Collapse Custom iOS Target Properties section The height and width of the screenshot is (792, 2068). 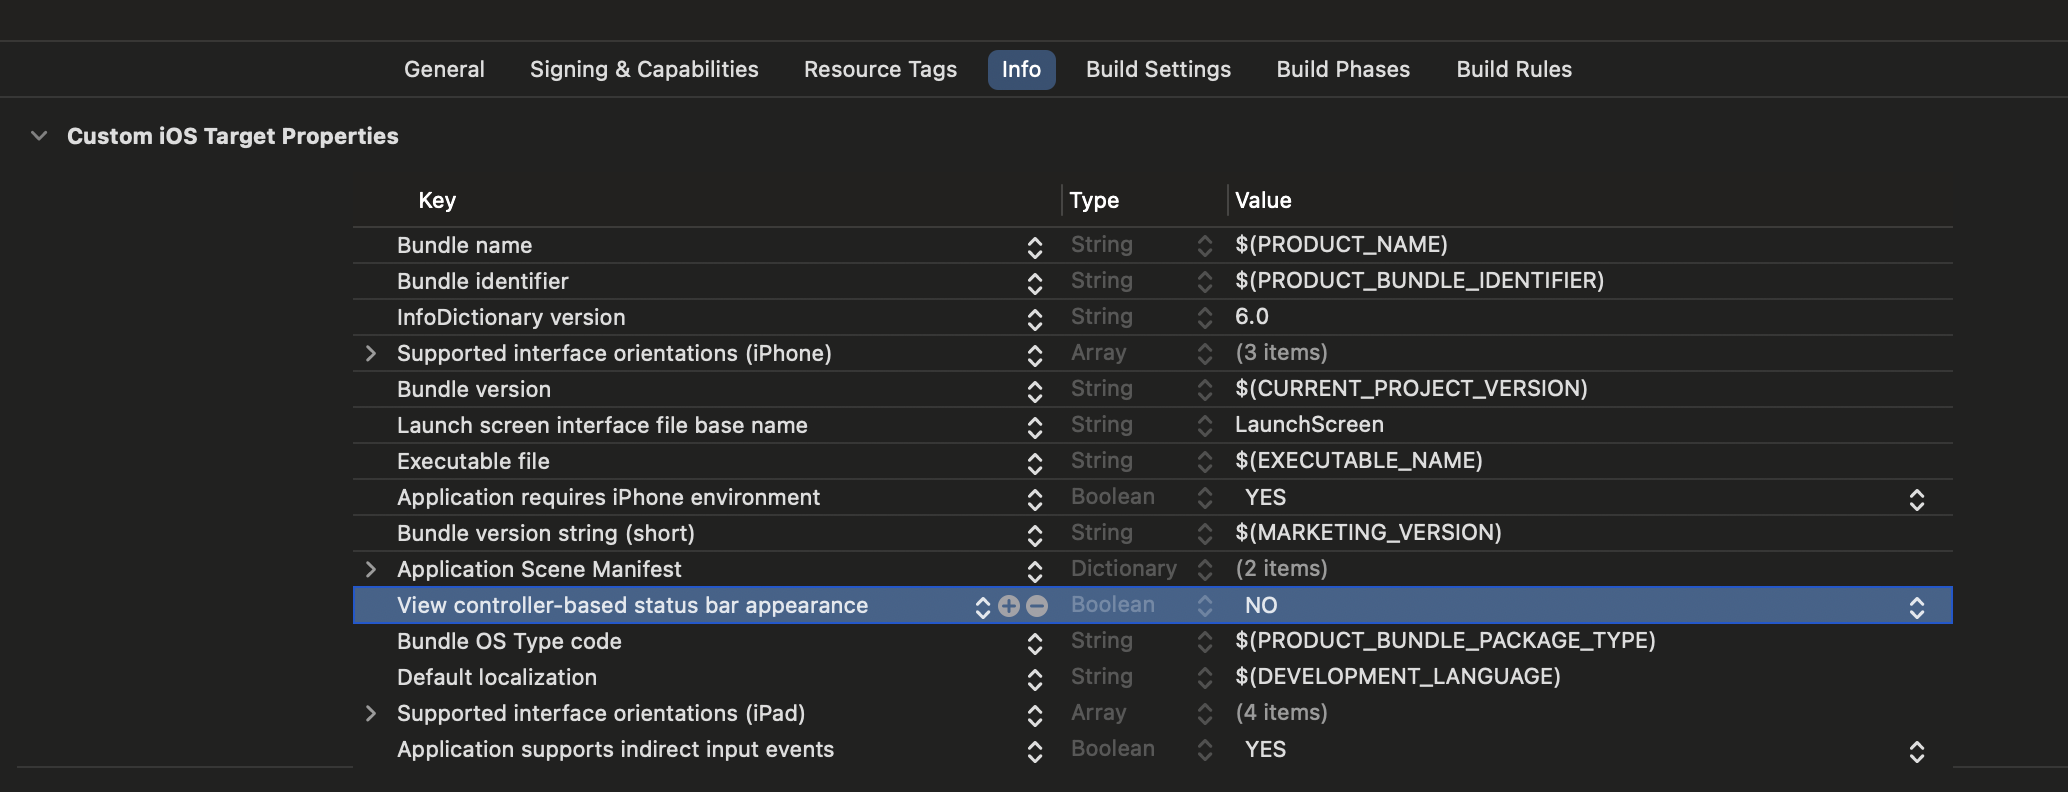39,136
